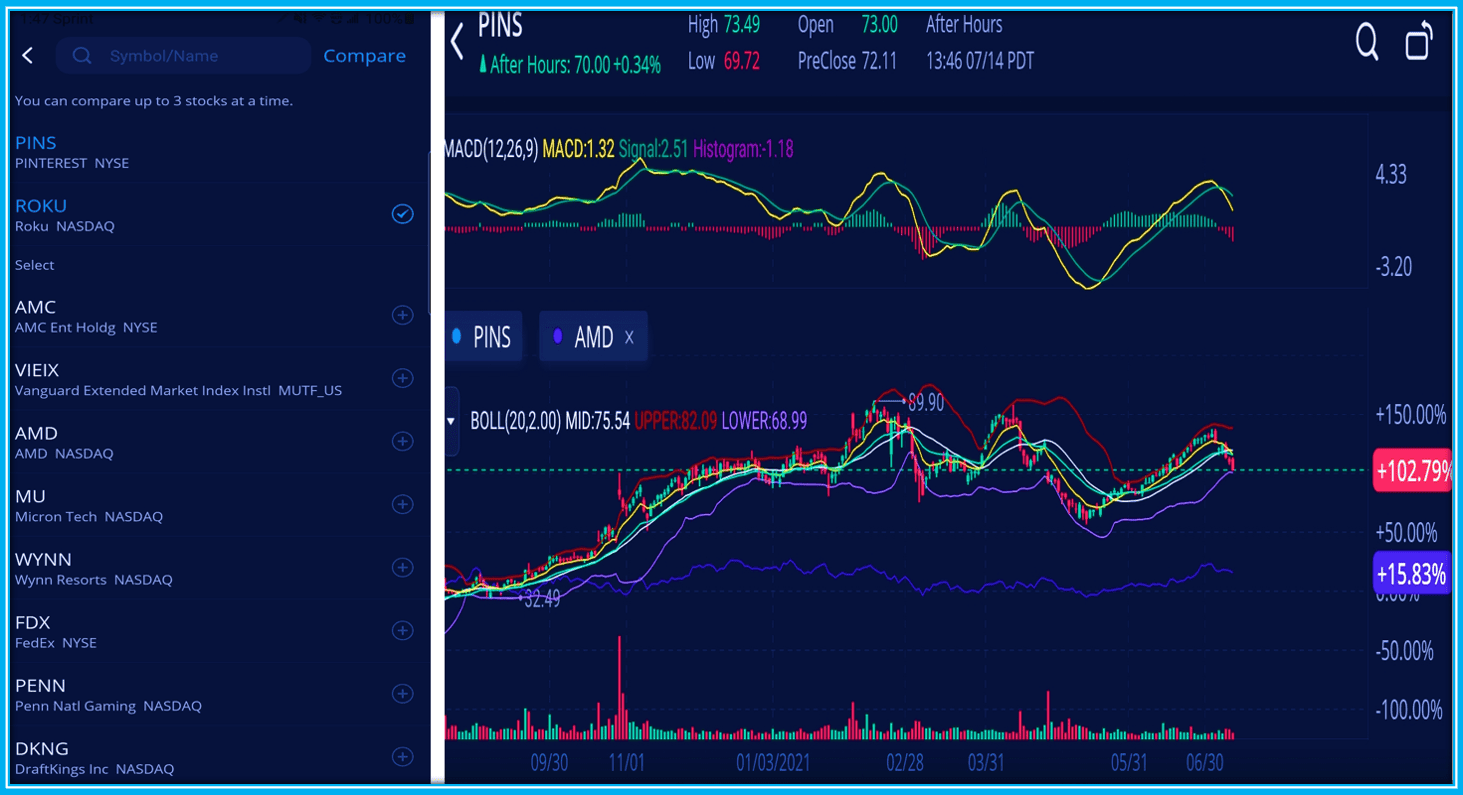Click the 32.49 low price marker

(x=542, y=600)
